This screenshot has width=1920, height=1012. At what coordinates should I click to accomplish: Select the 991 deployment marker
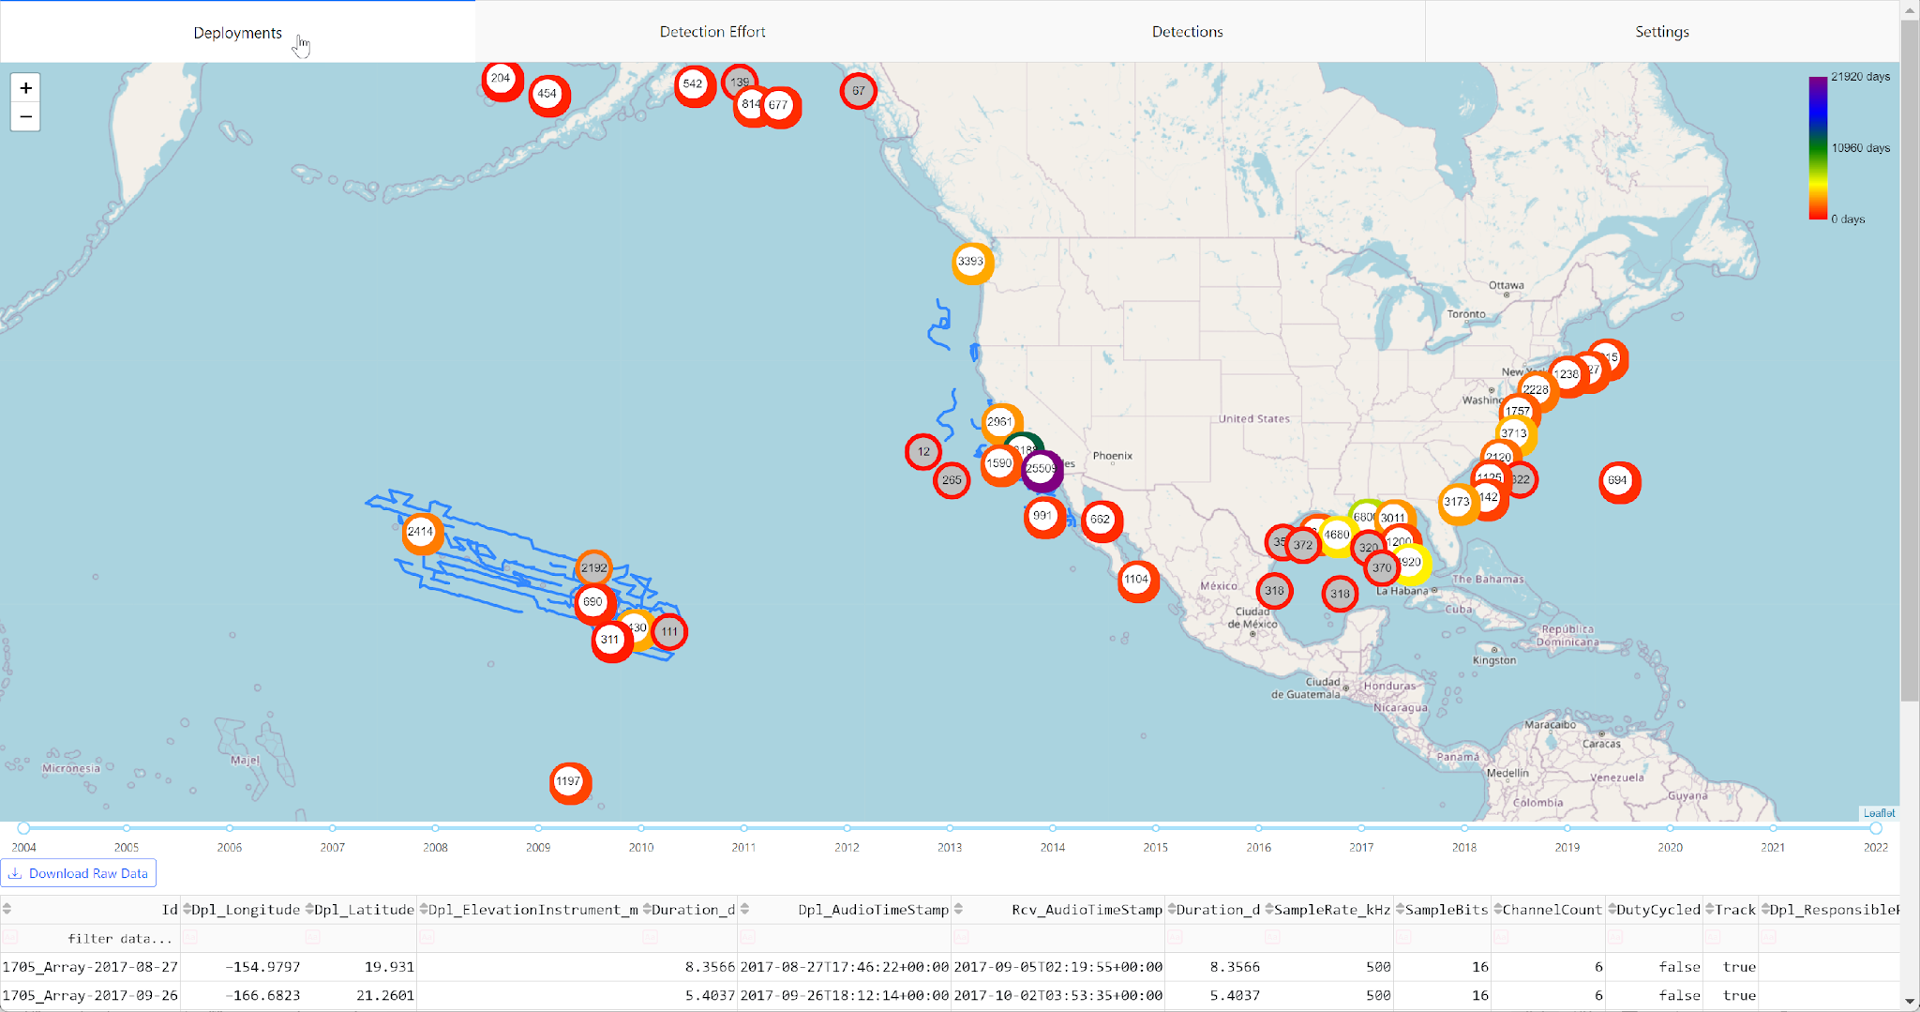[1043, 516]
